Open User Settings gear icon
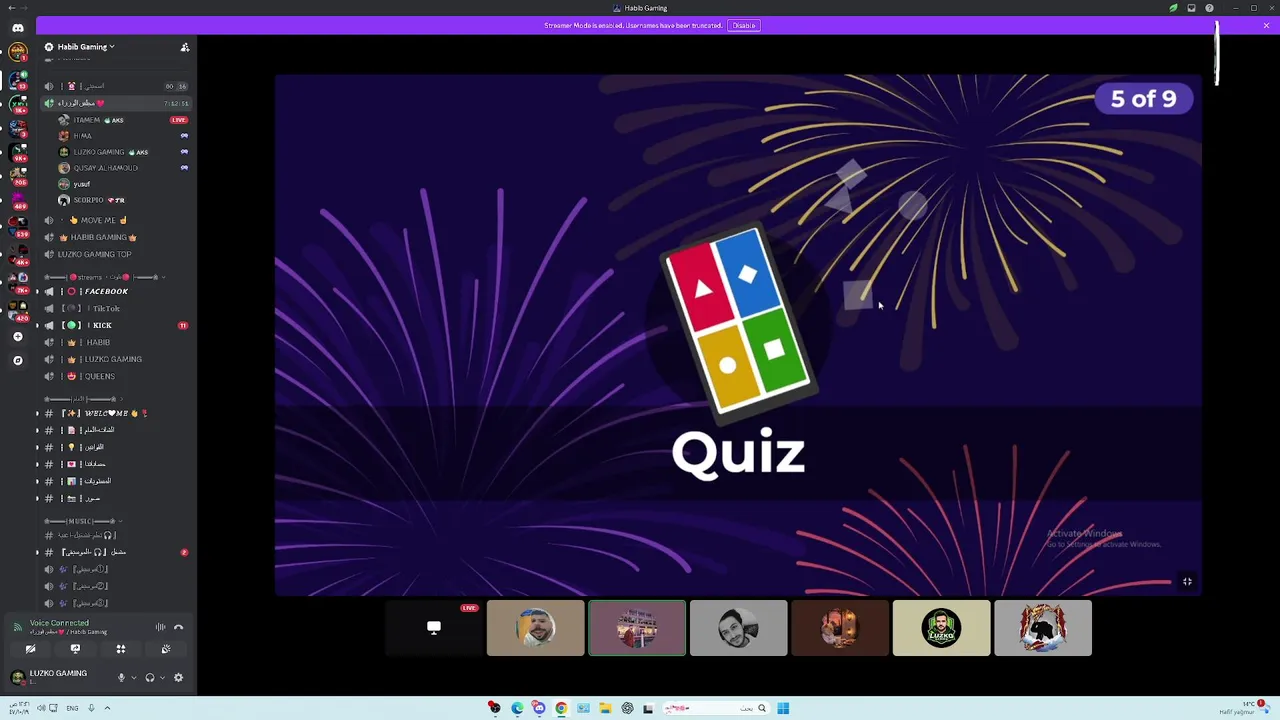Image resolution: width=1280 pixels, height=720 pixels. coord(179,677)
